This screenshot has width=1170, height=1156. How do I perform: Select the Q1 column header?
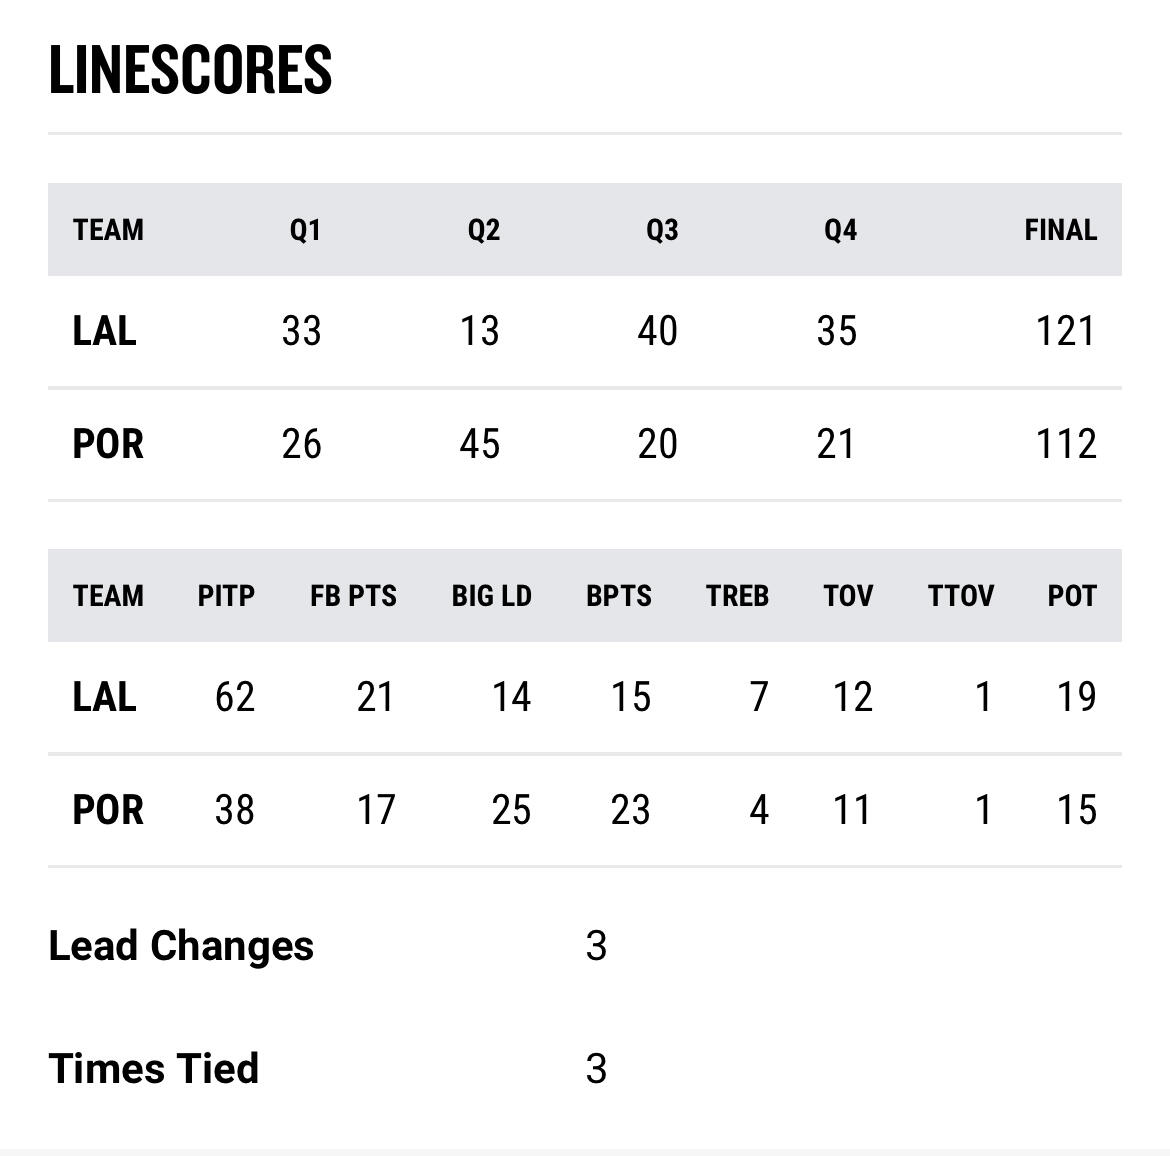305,230
